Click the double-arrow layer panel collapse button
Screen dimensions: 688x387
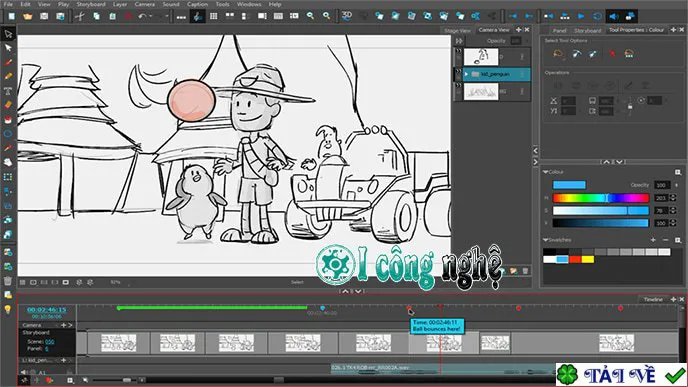459,40
